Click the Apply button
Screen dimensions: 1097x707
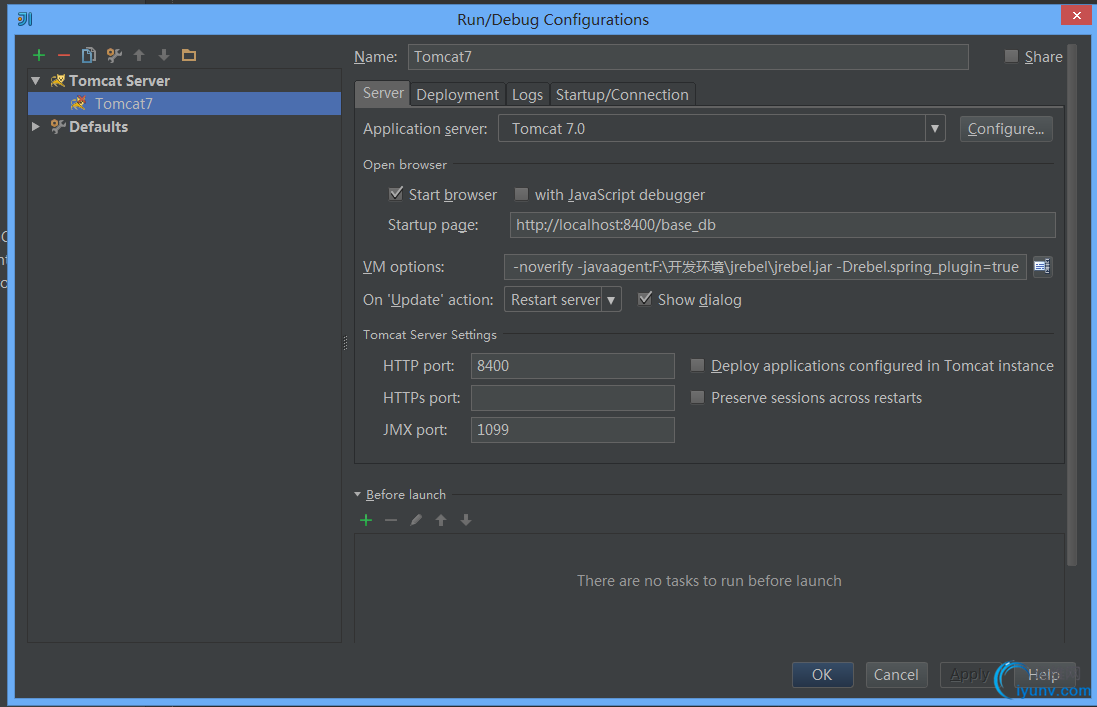tap(970, 675)
